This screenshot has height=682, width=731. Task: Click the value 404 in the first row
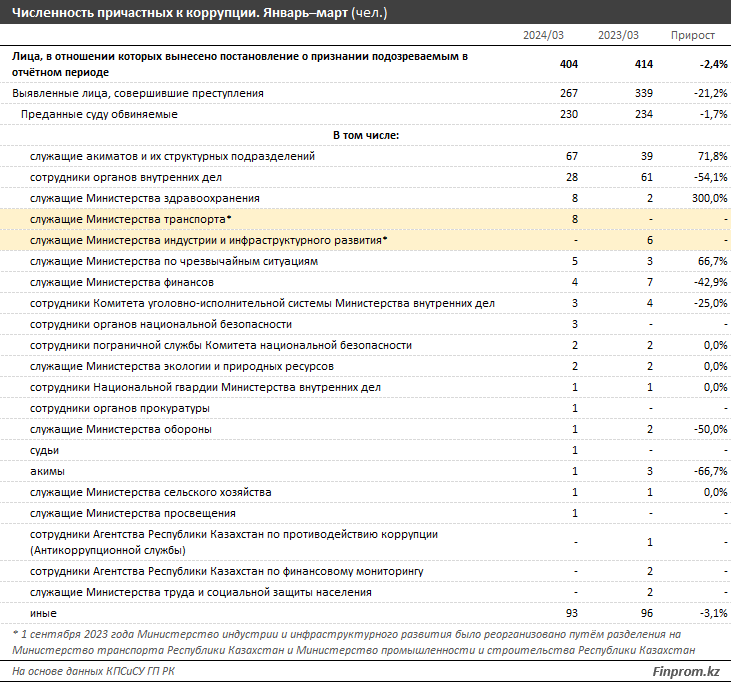point(568,64)
